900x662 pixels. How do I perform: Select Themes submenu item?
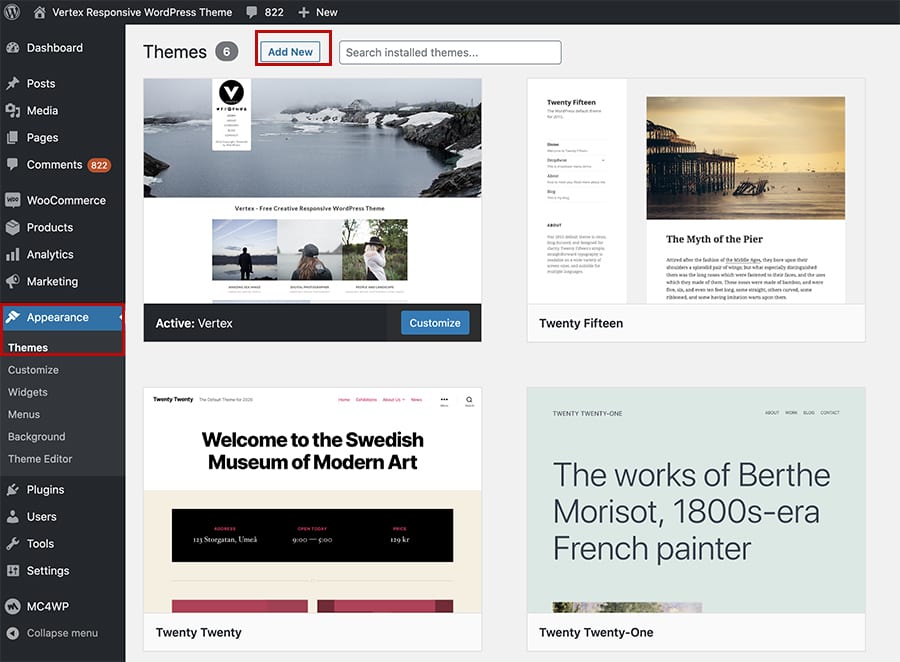tap(28, 347)
